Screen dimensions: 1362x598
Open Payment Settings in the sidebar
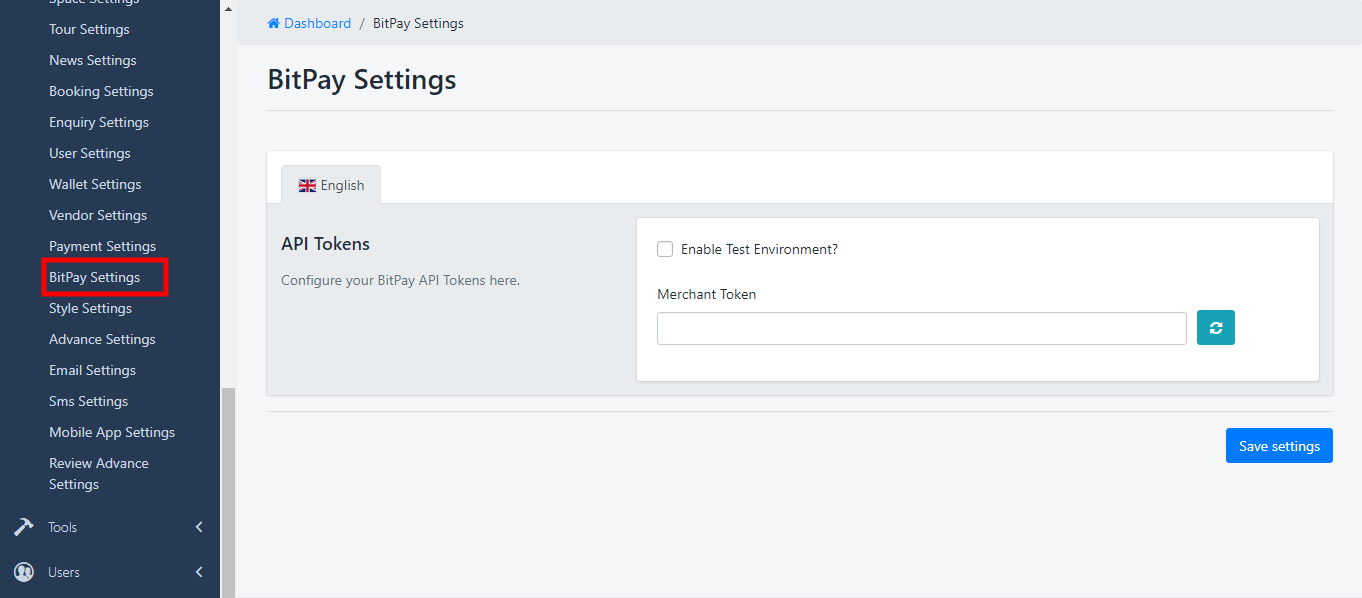(x=102, y=245)
